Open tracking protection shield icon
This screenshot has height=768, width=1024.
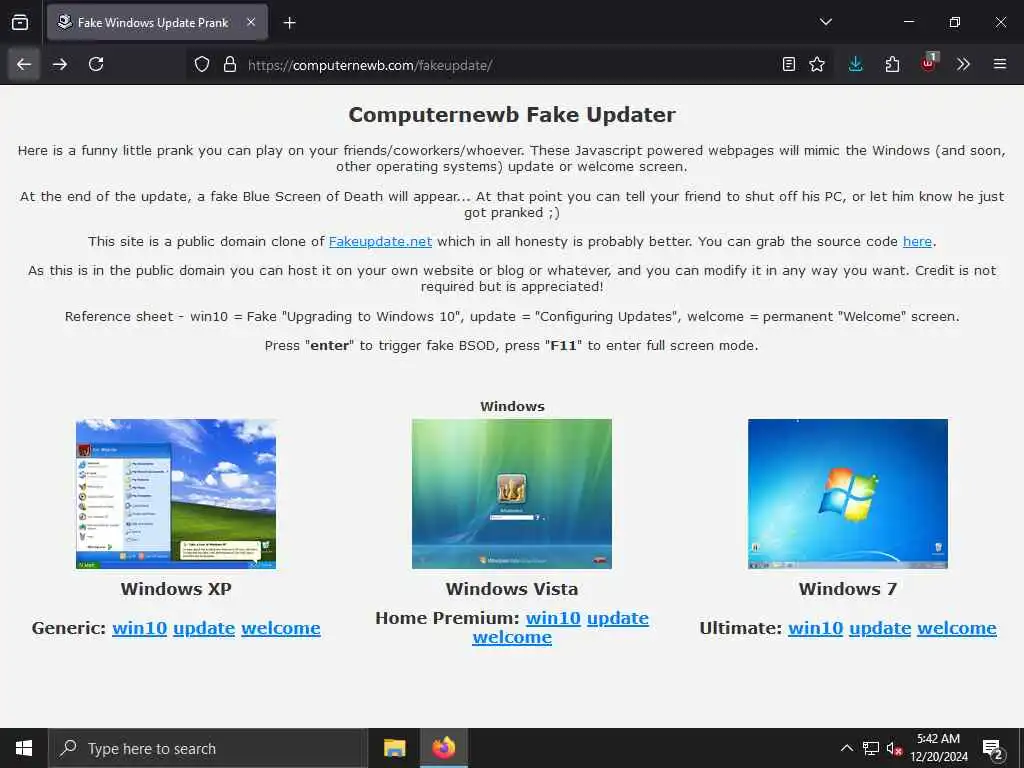202,64
